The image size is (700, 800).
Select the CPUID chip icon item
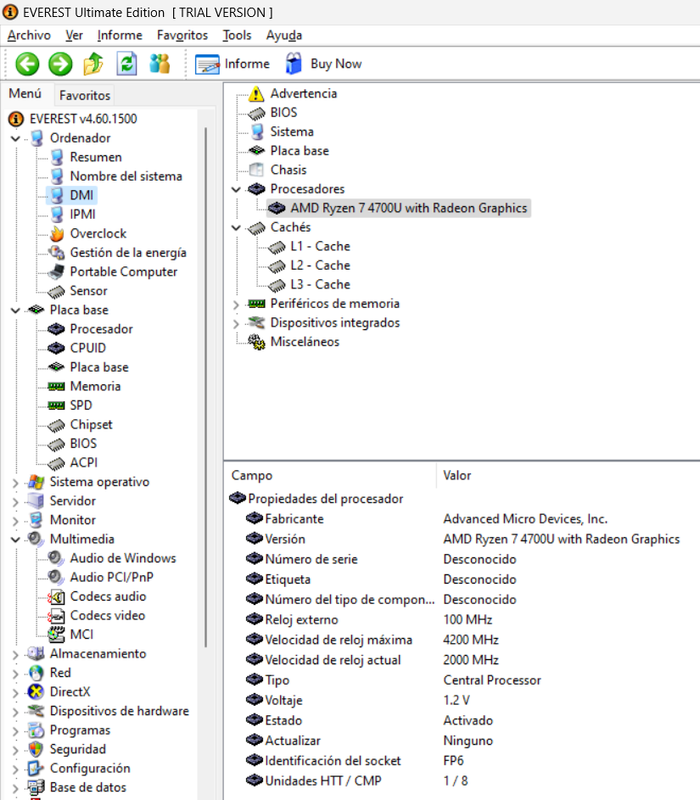(56, 348)
